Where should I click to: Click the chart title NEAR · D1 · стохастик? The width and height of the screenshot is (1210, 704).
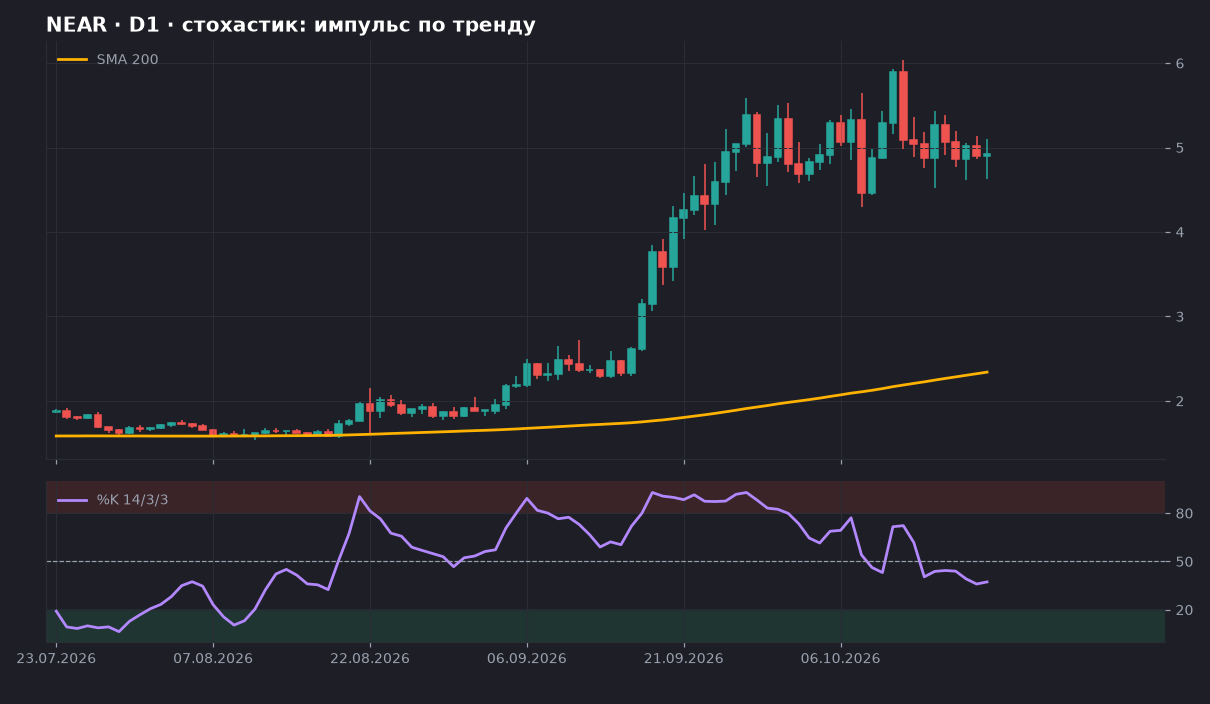290,26
